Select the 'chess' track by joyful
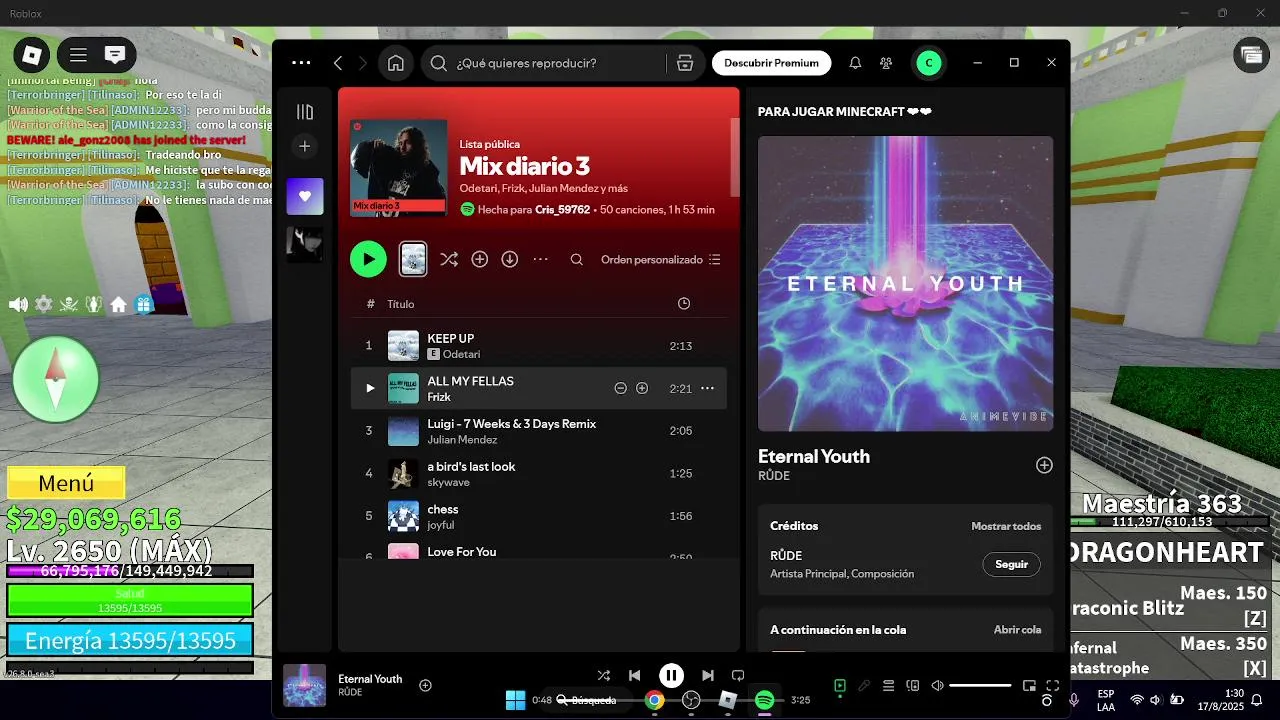The height and width of the screenshot is (720, 1280). [x=539, y=516]
